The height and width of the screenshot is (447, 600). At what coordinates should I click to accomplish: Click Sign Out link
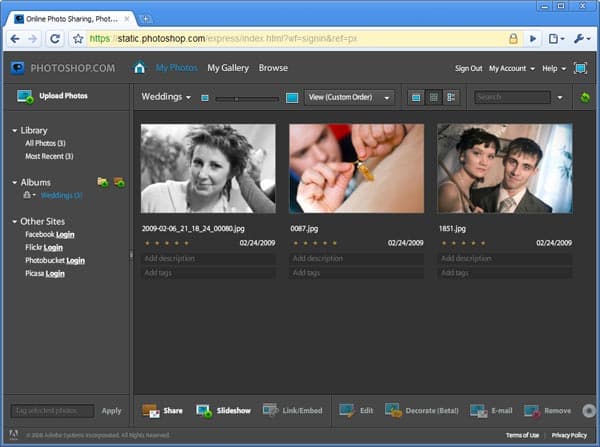pyautogui.click(x=468, y=69)
